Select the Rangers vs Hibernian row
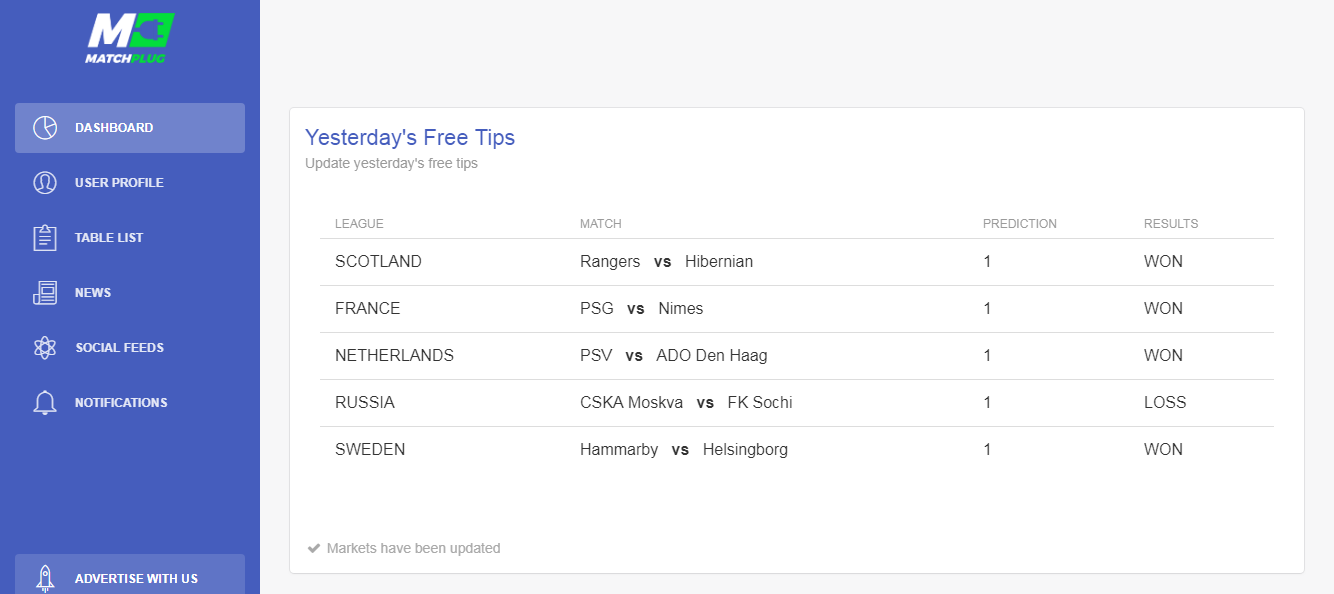 797,262
